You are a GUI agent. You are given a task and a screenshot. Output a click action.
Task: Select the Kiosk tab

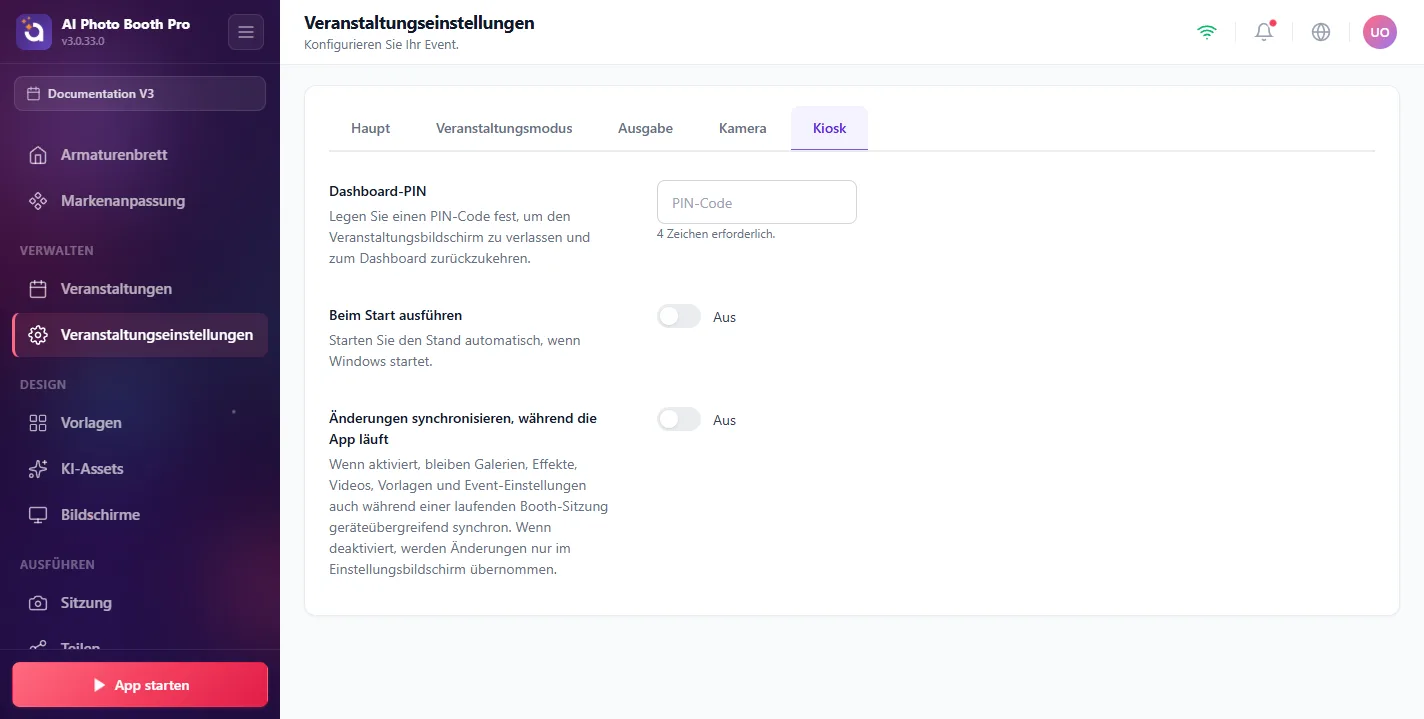pos(830,128)
